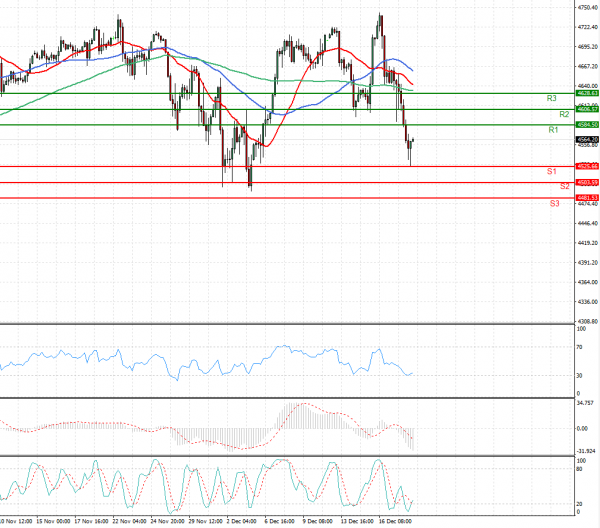The width and height of the screenshot is (600, 528).
Task: Select the red 4481.53 price tag
Action: click(587, 198)
